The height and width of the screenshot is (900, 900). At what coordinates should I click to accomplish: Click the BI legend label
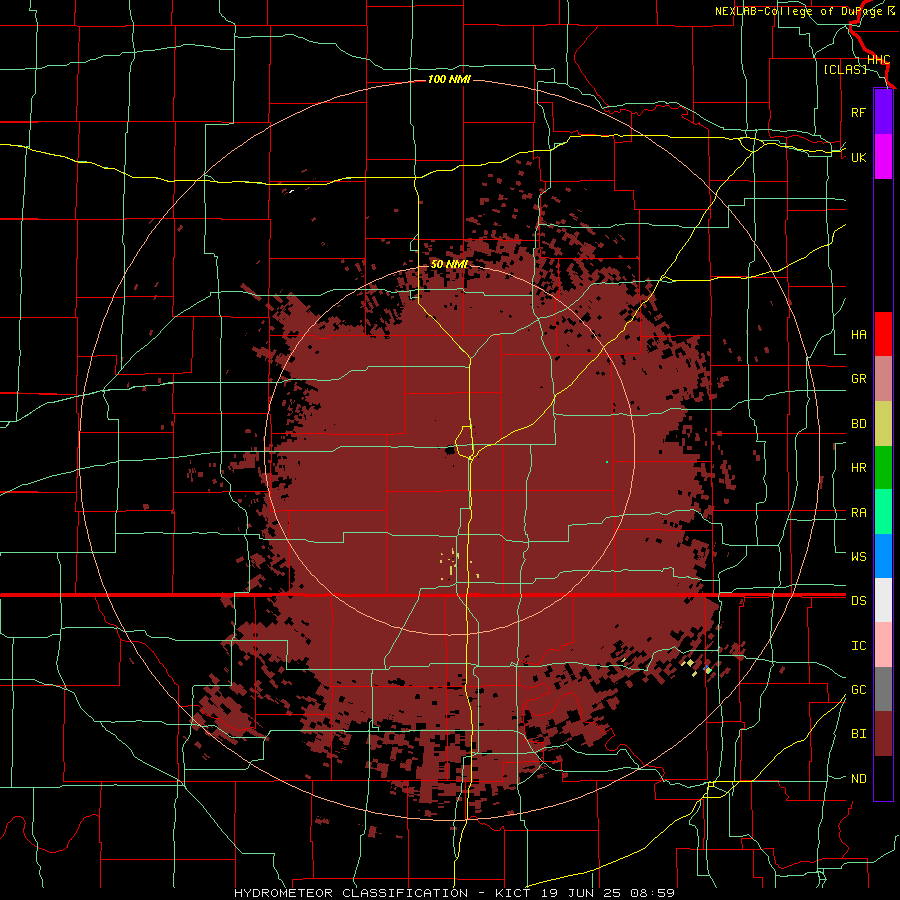point(858,734)
